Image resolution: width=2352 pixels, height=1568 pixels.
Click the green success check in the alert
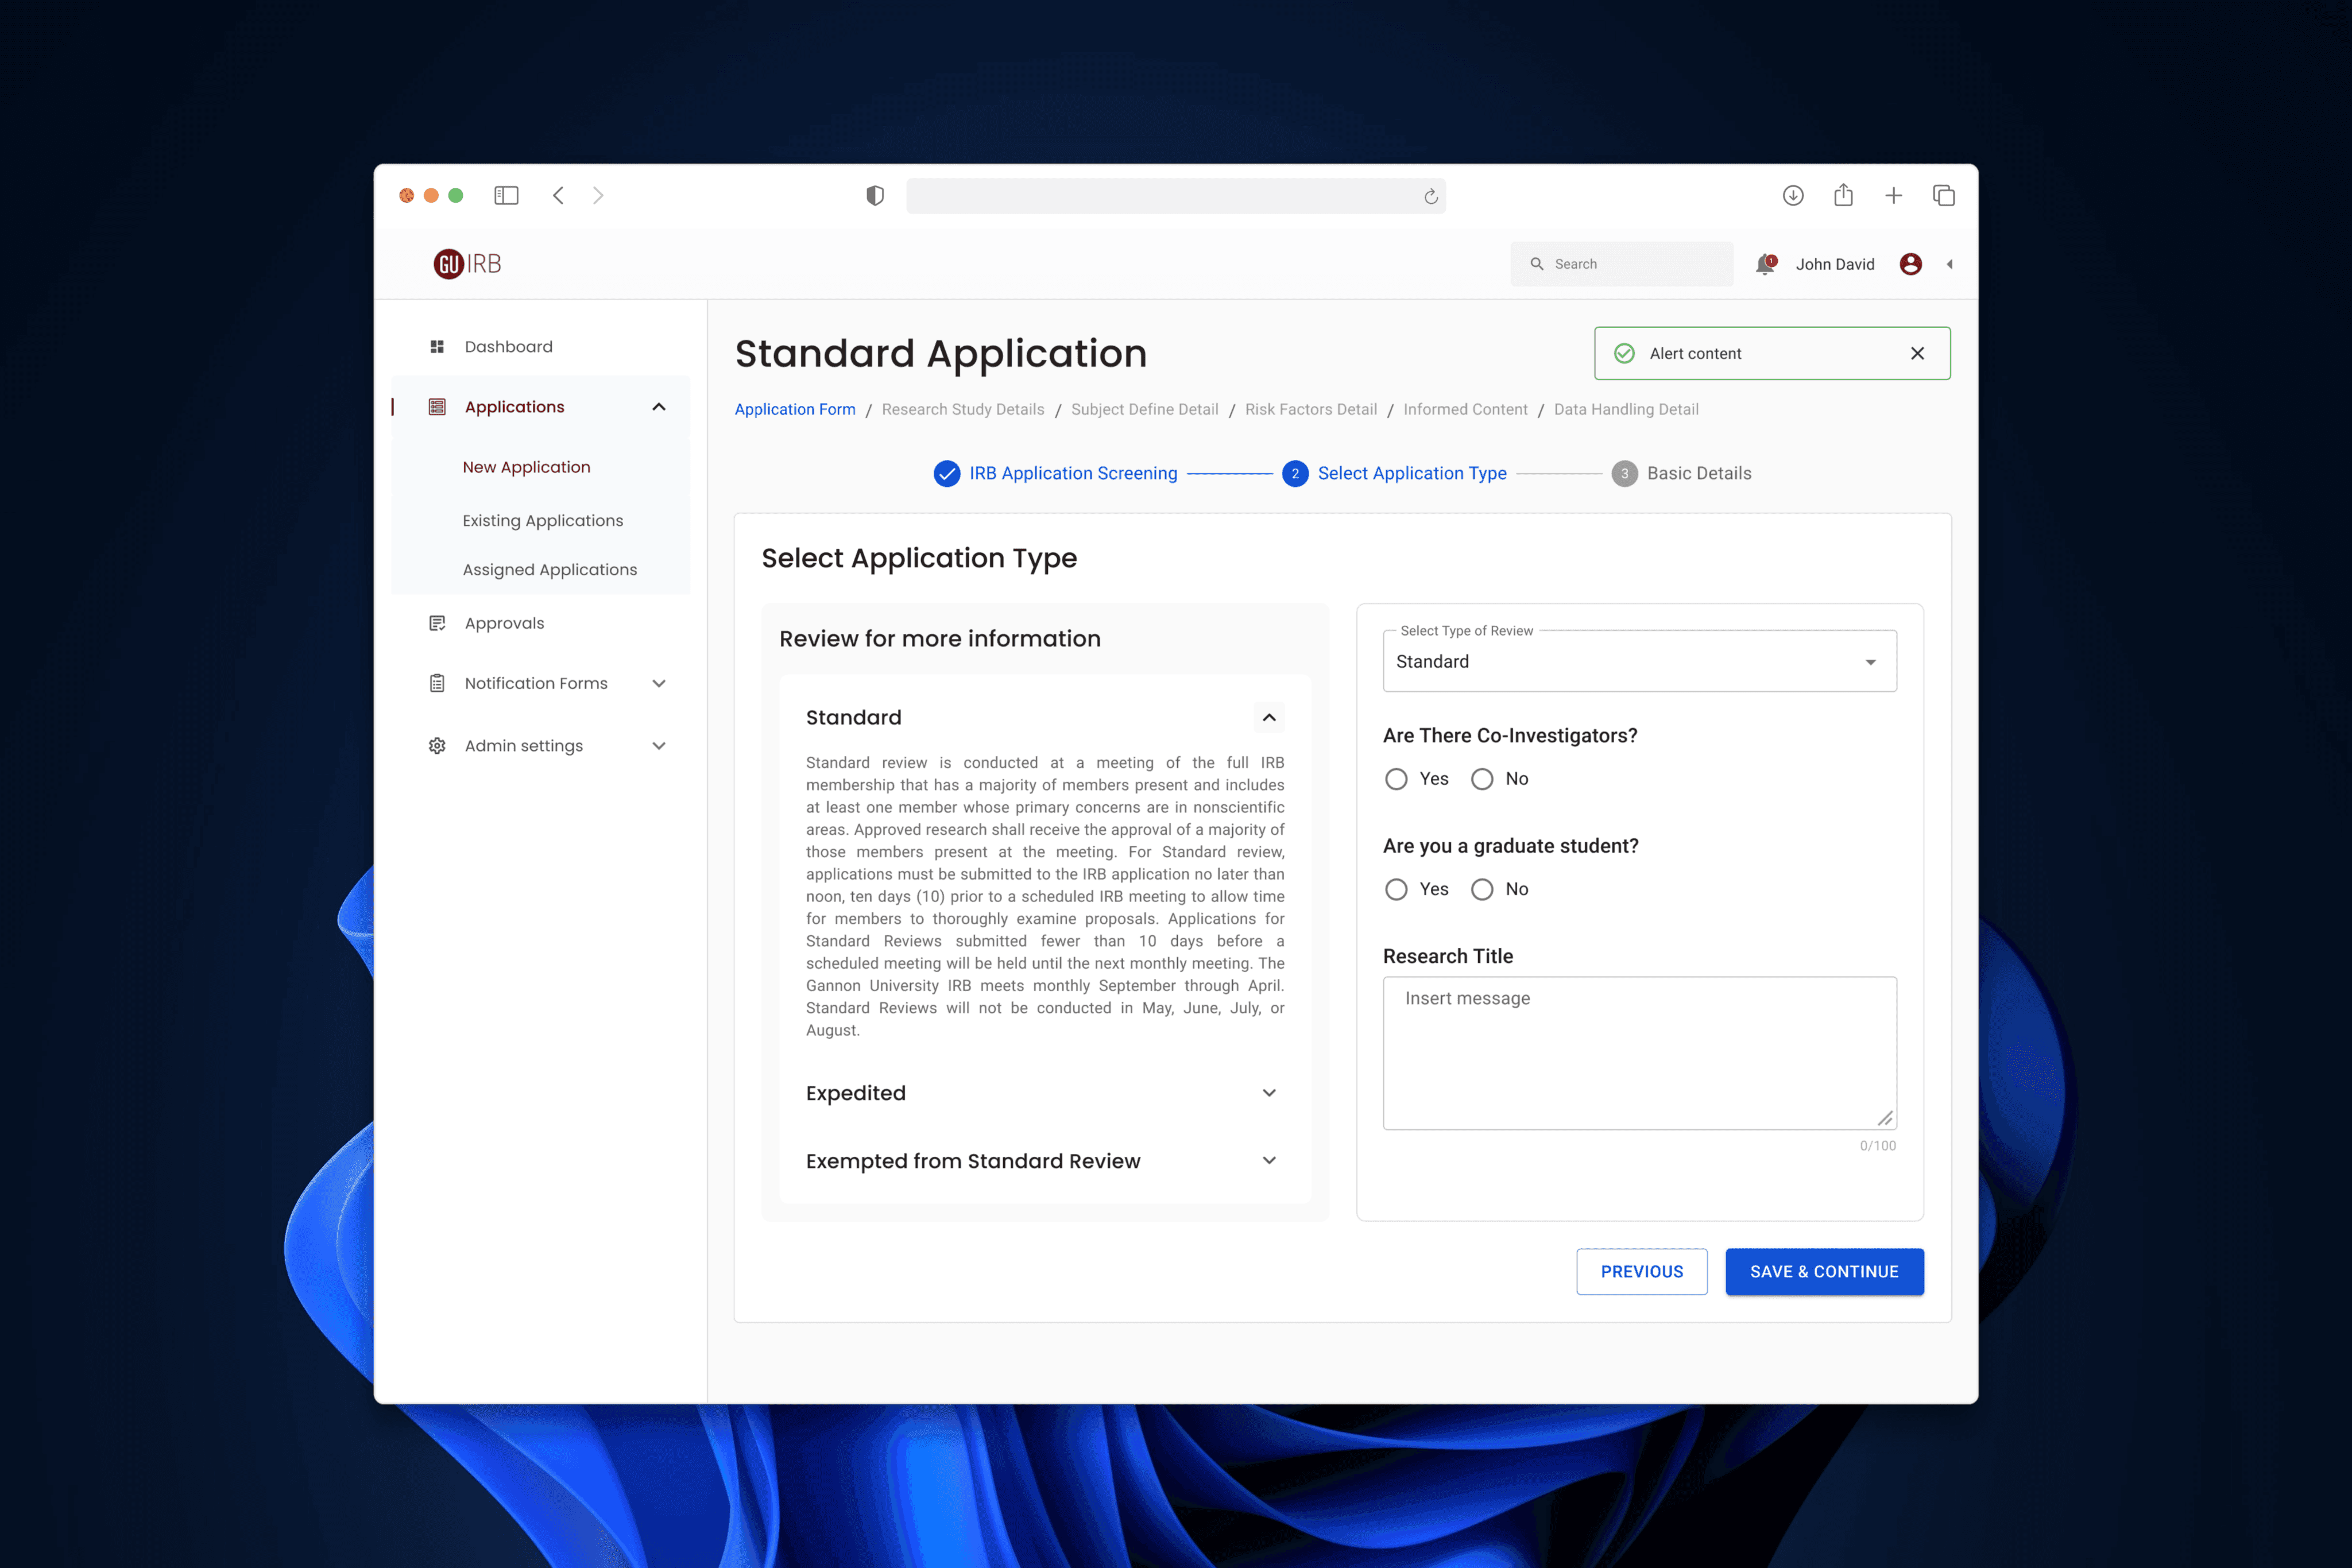(x=1625, y=353)
